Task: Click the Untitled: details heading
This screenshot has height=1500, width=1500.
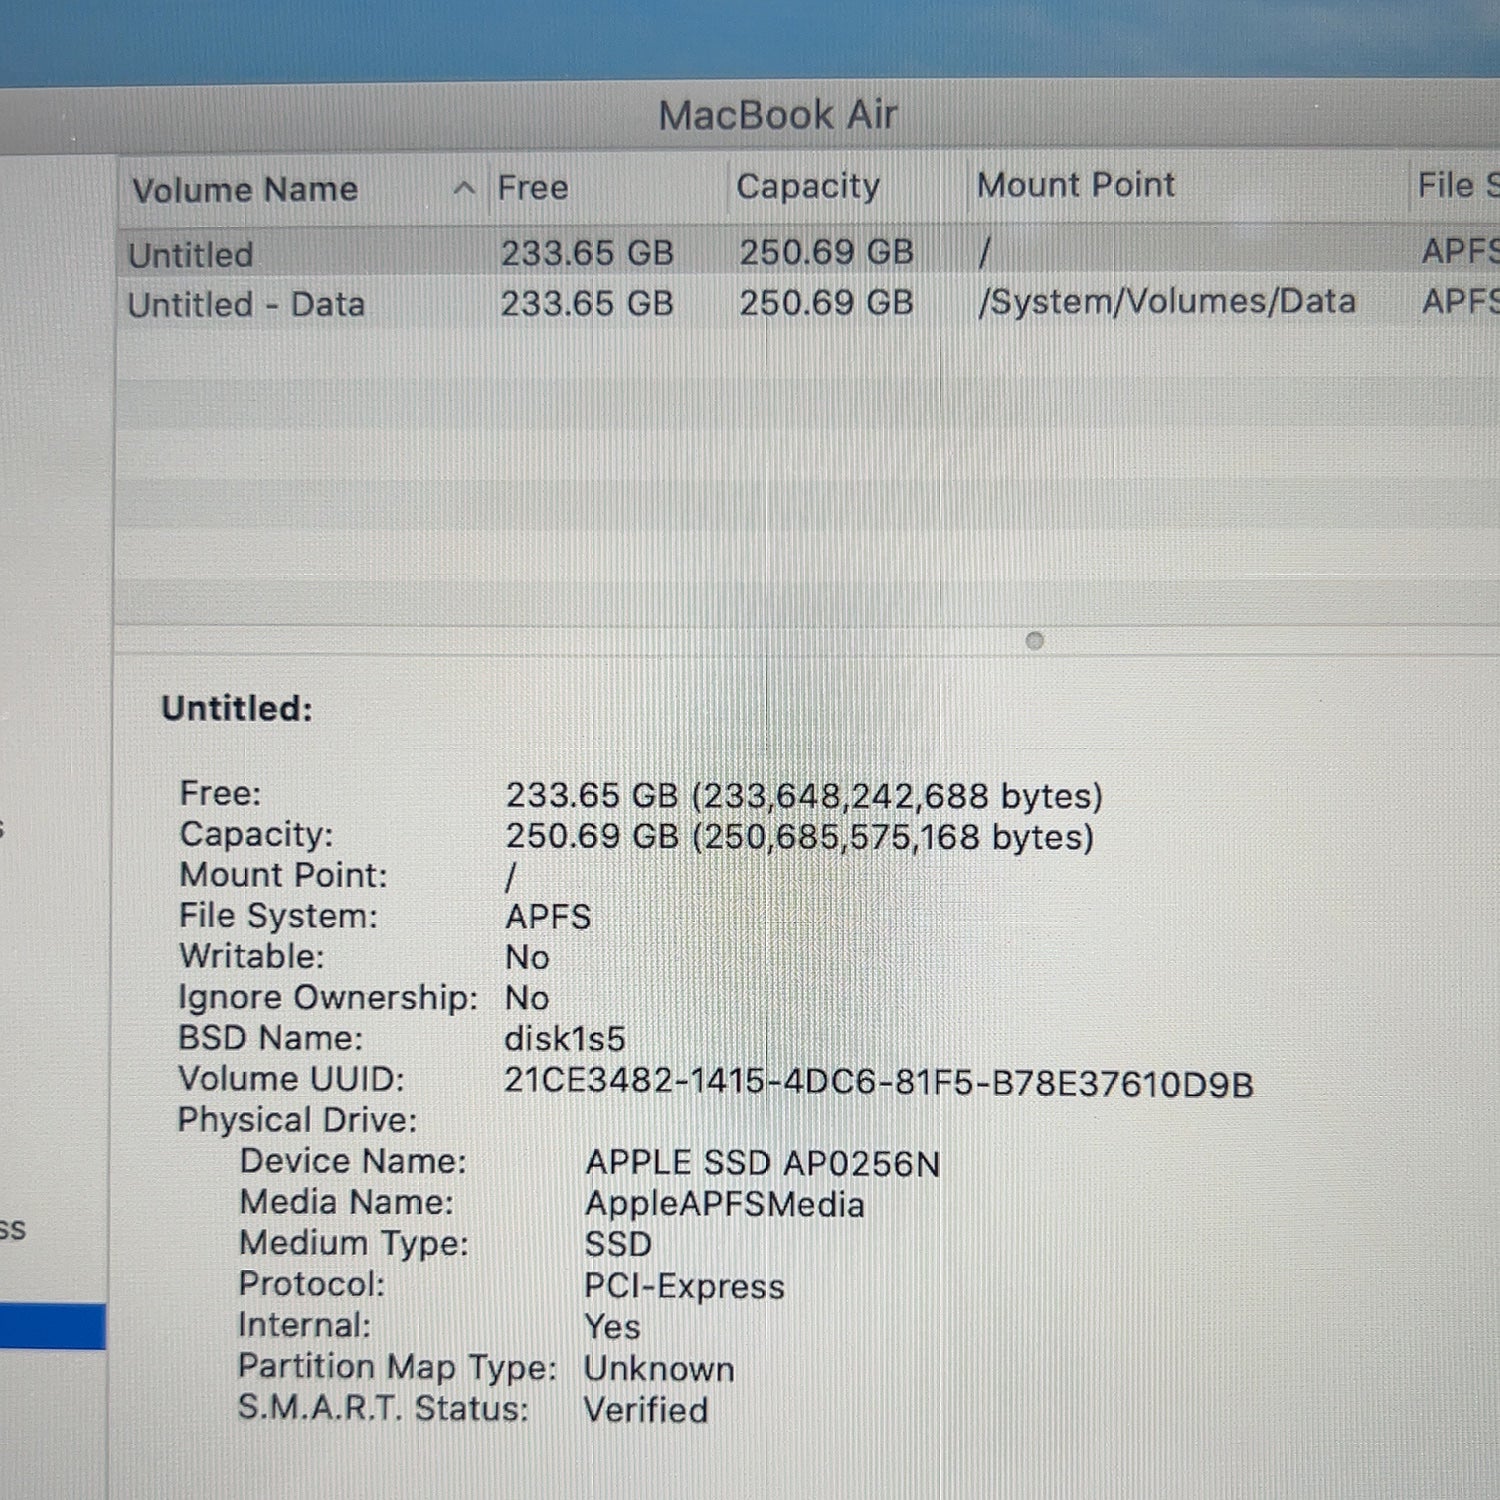Action: 237,708
